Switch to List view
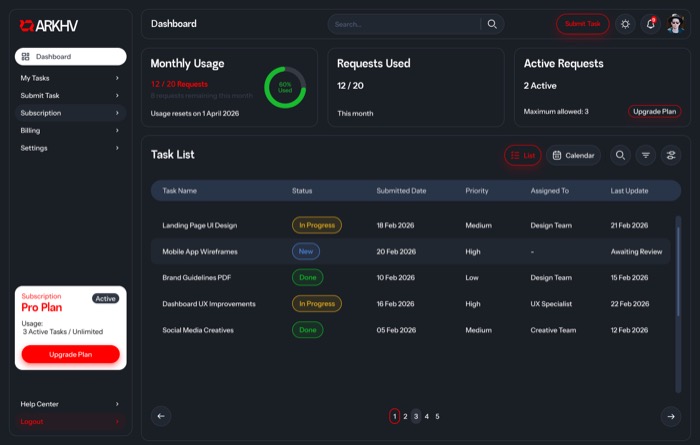 coord(523,155)
